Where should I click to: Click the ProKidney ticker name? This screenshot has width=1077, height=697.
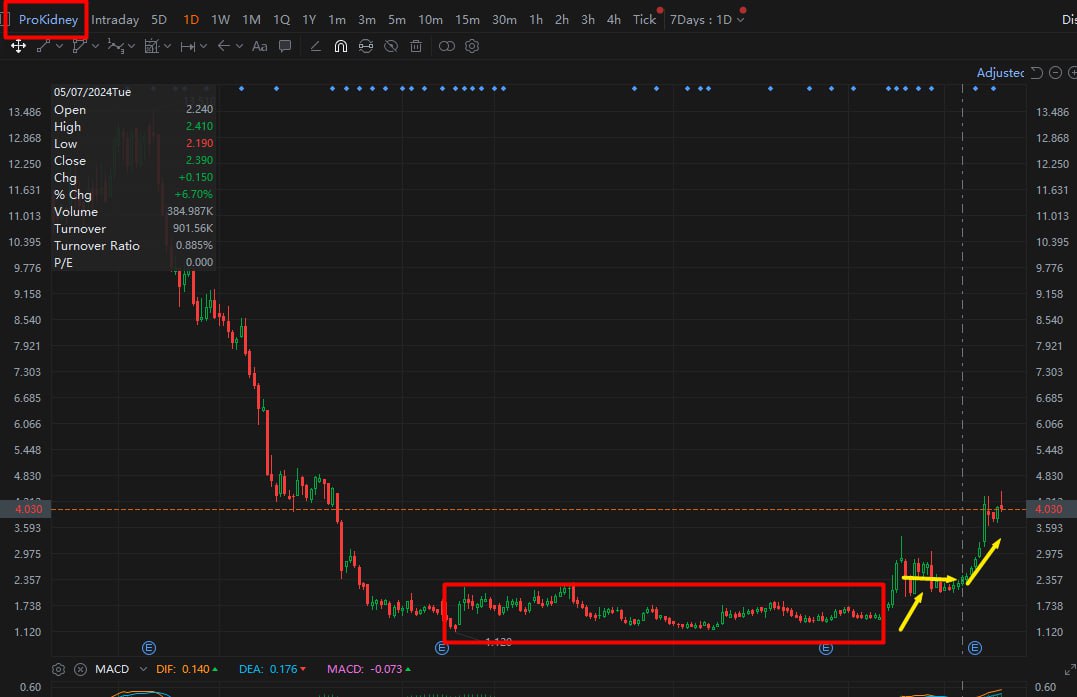48,19
